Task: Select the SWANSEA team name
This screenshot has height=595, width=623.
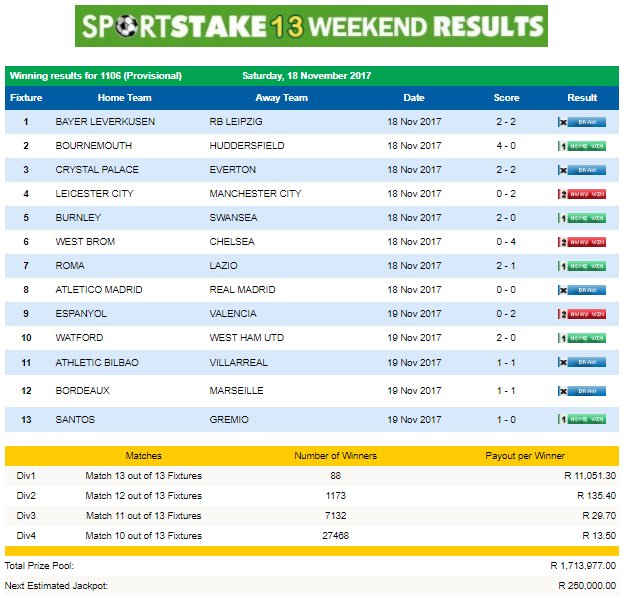Action: pos(233,218)
